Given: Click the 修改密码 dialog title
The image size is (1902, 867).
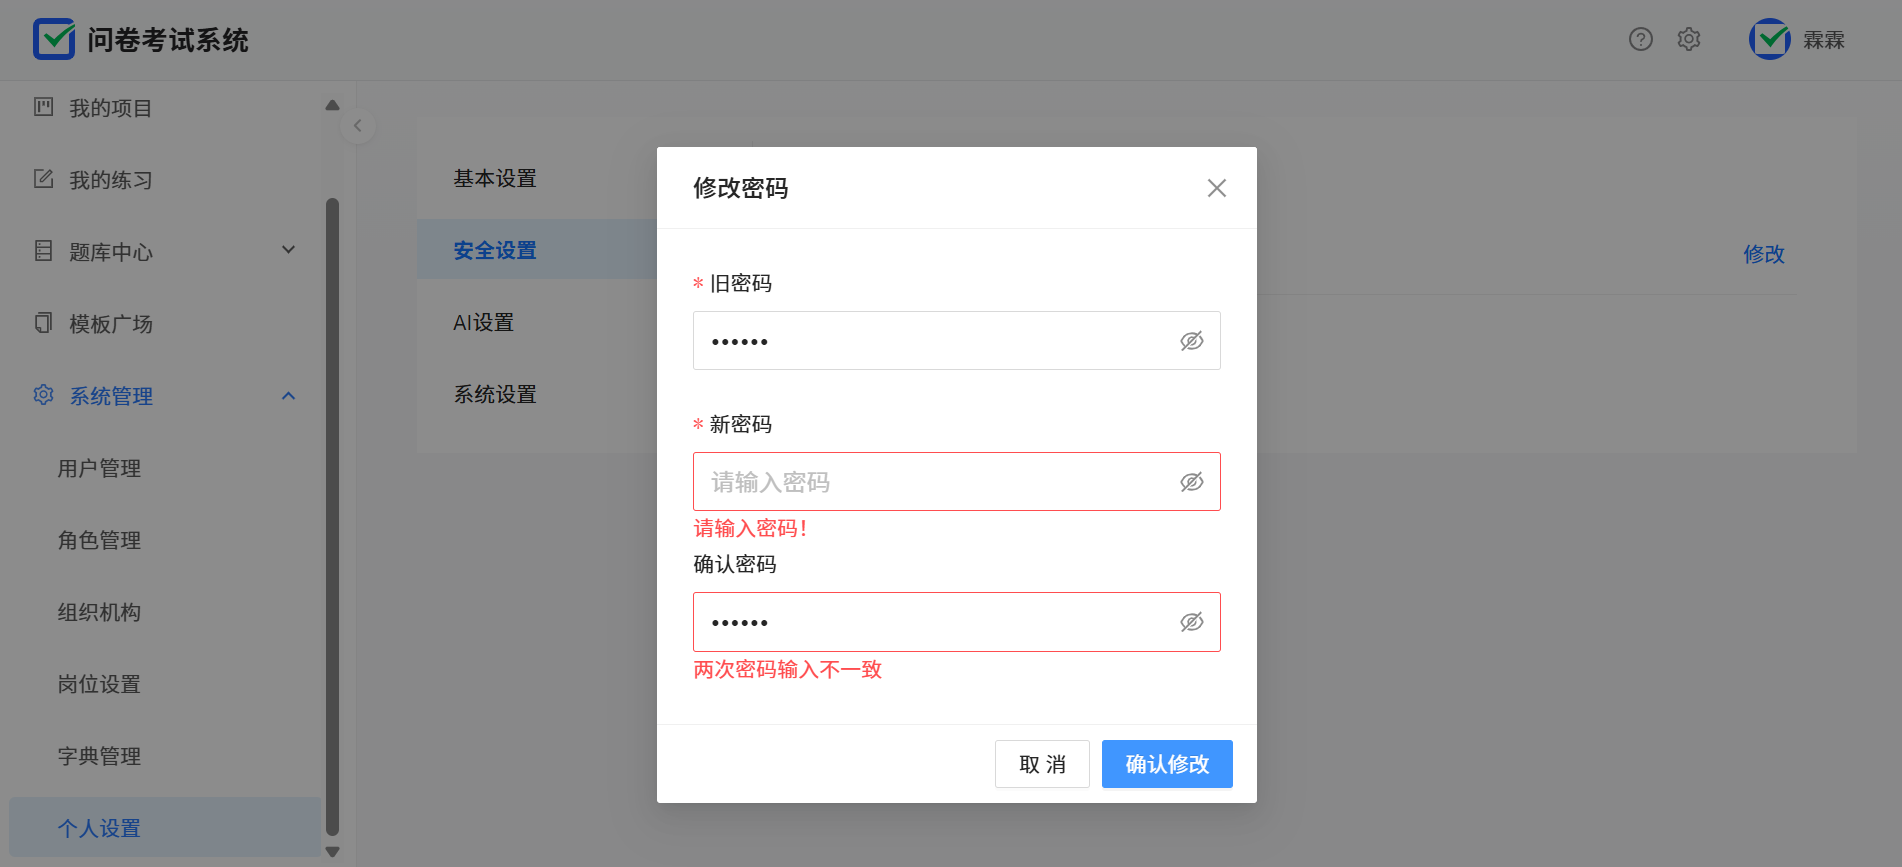Looking at the screenshot, I should tap(741, 188).
